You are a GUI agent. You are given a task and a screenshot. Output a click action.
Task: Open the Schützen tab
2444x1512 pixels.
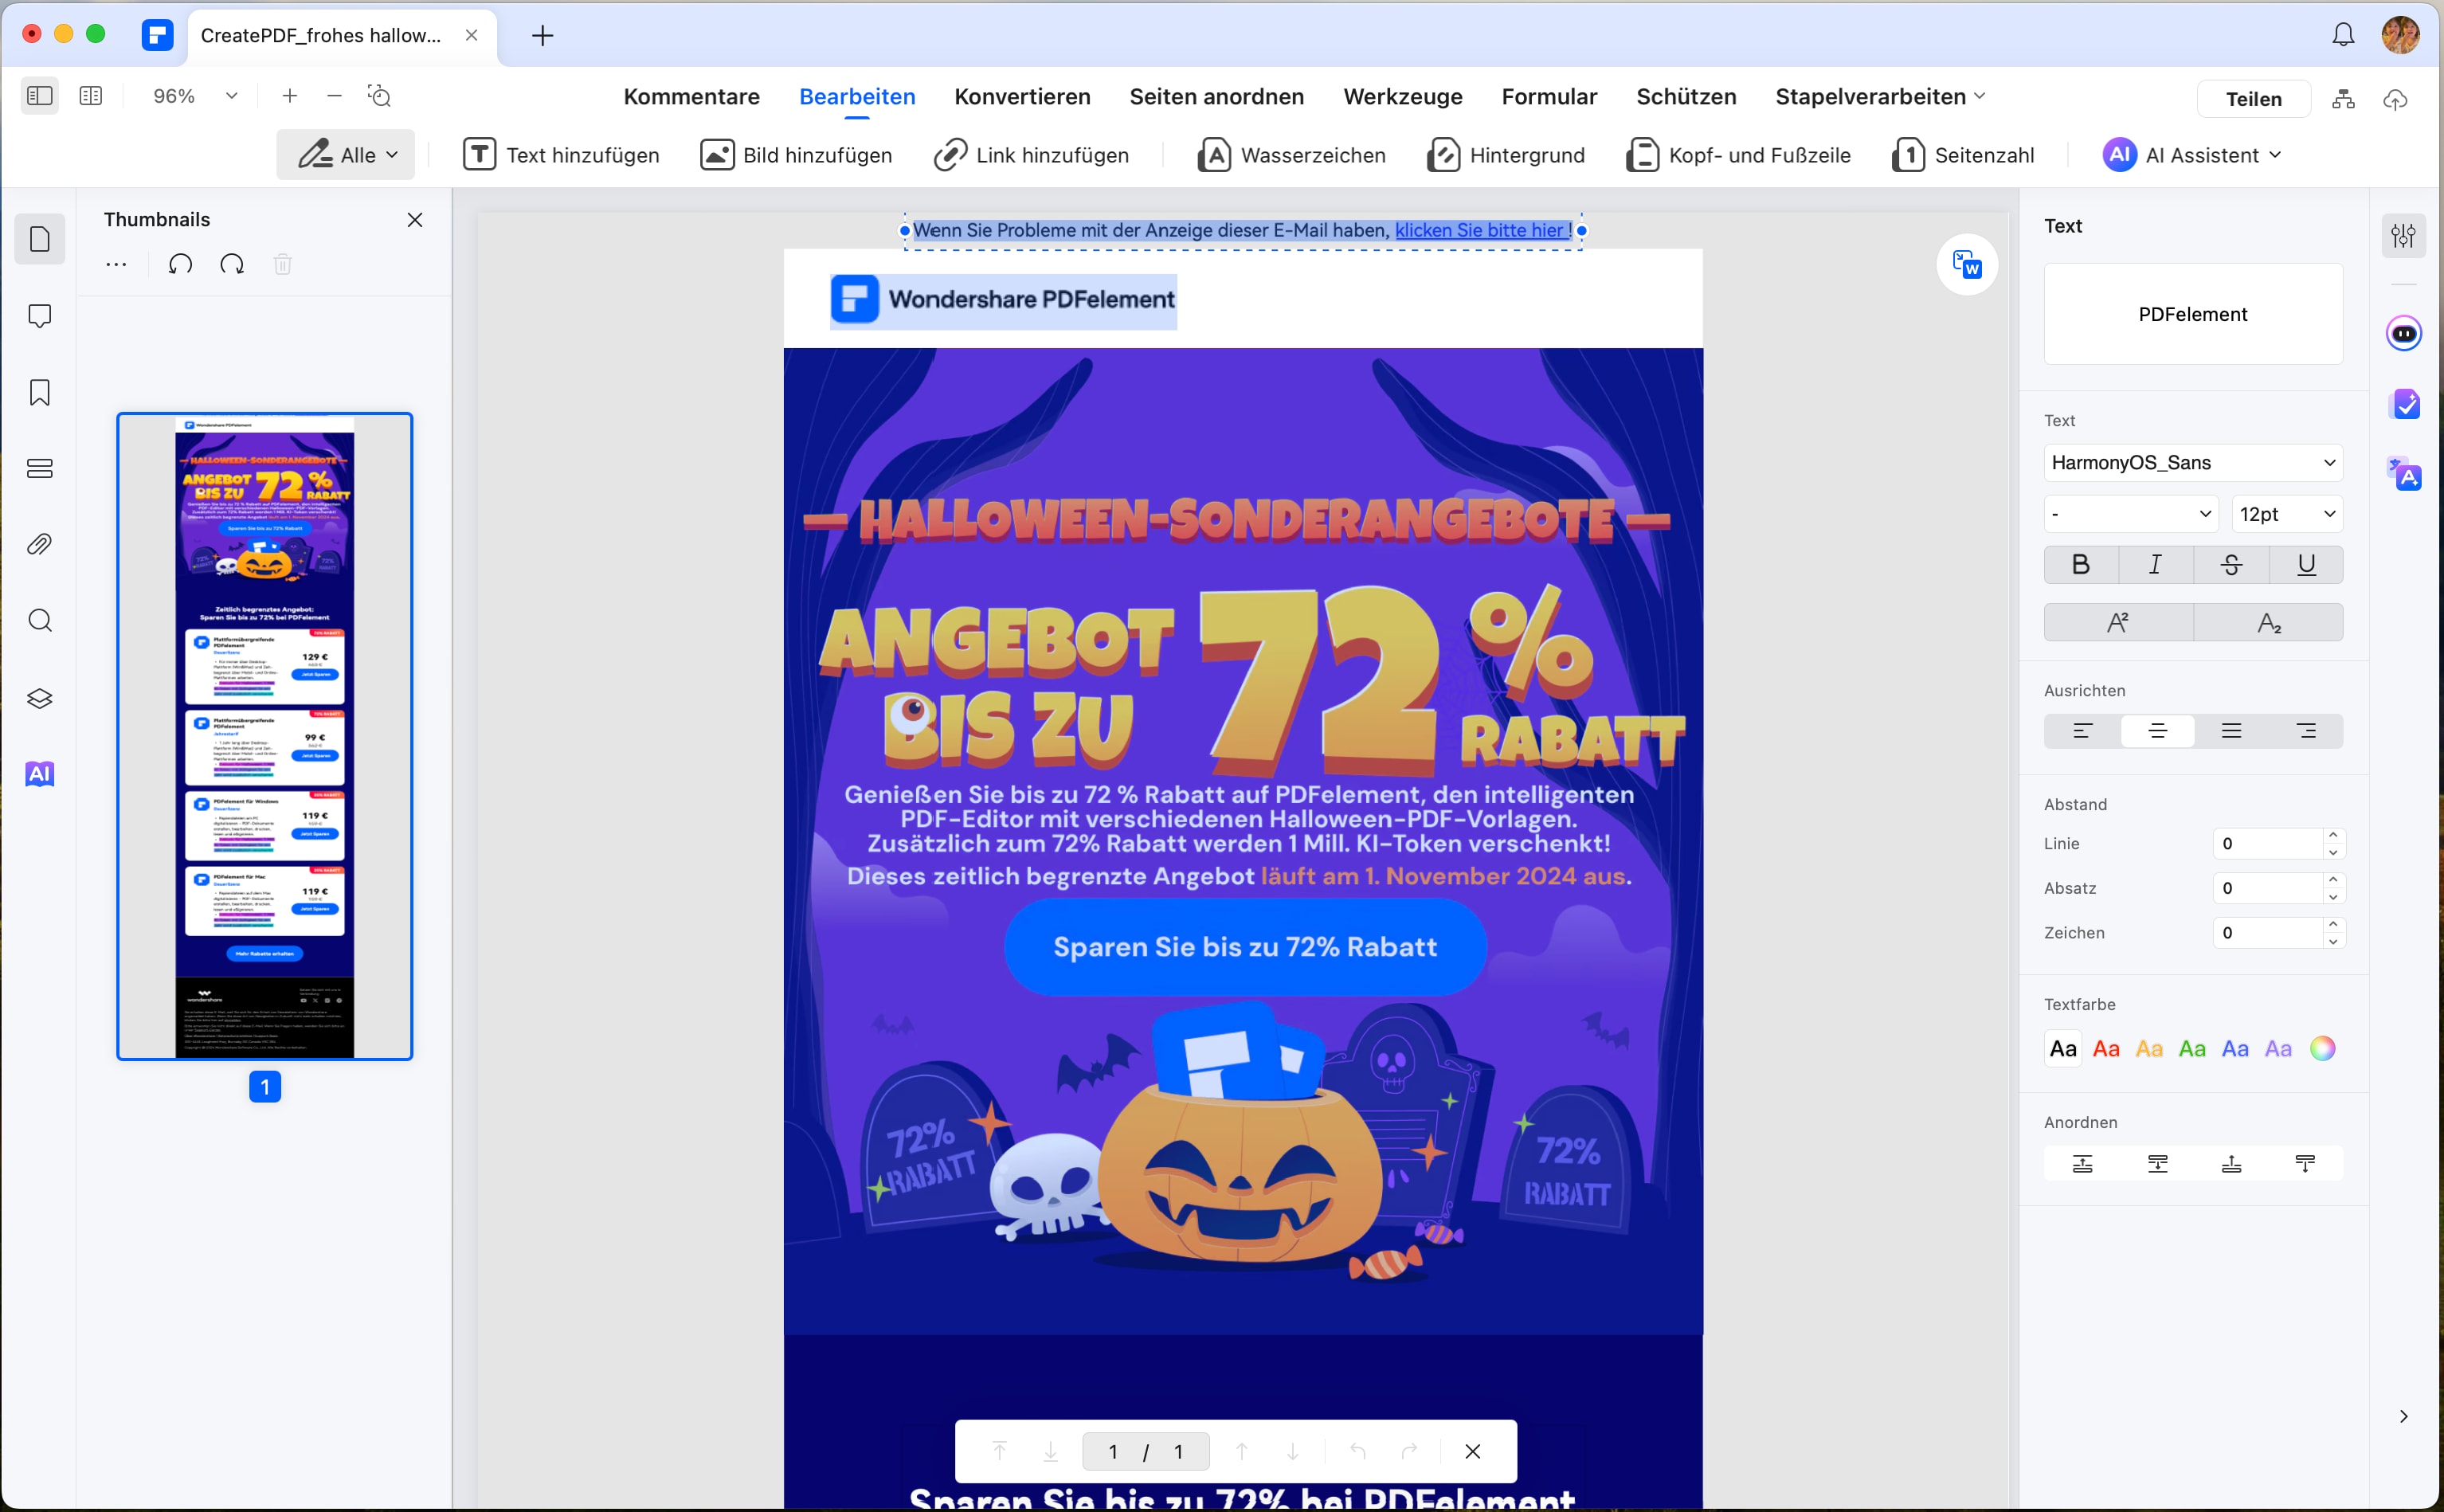1686,97
